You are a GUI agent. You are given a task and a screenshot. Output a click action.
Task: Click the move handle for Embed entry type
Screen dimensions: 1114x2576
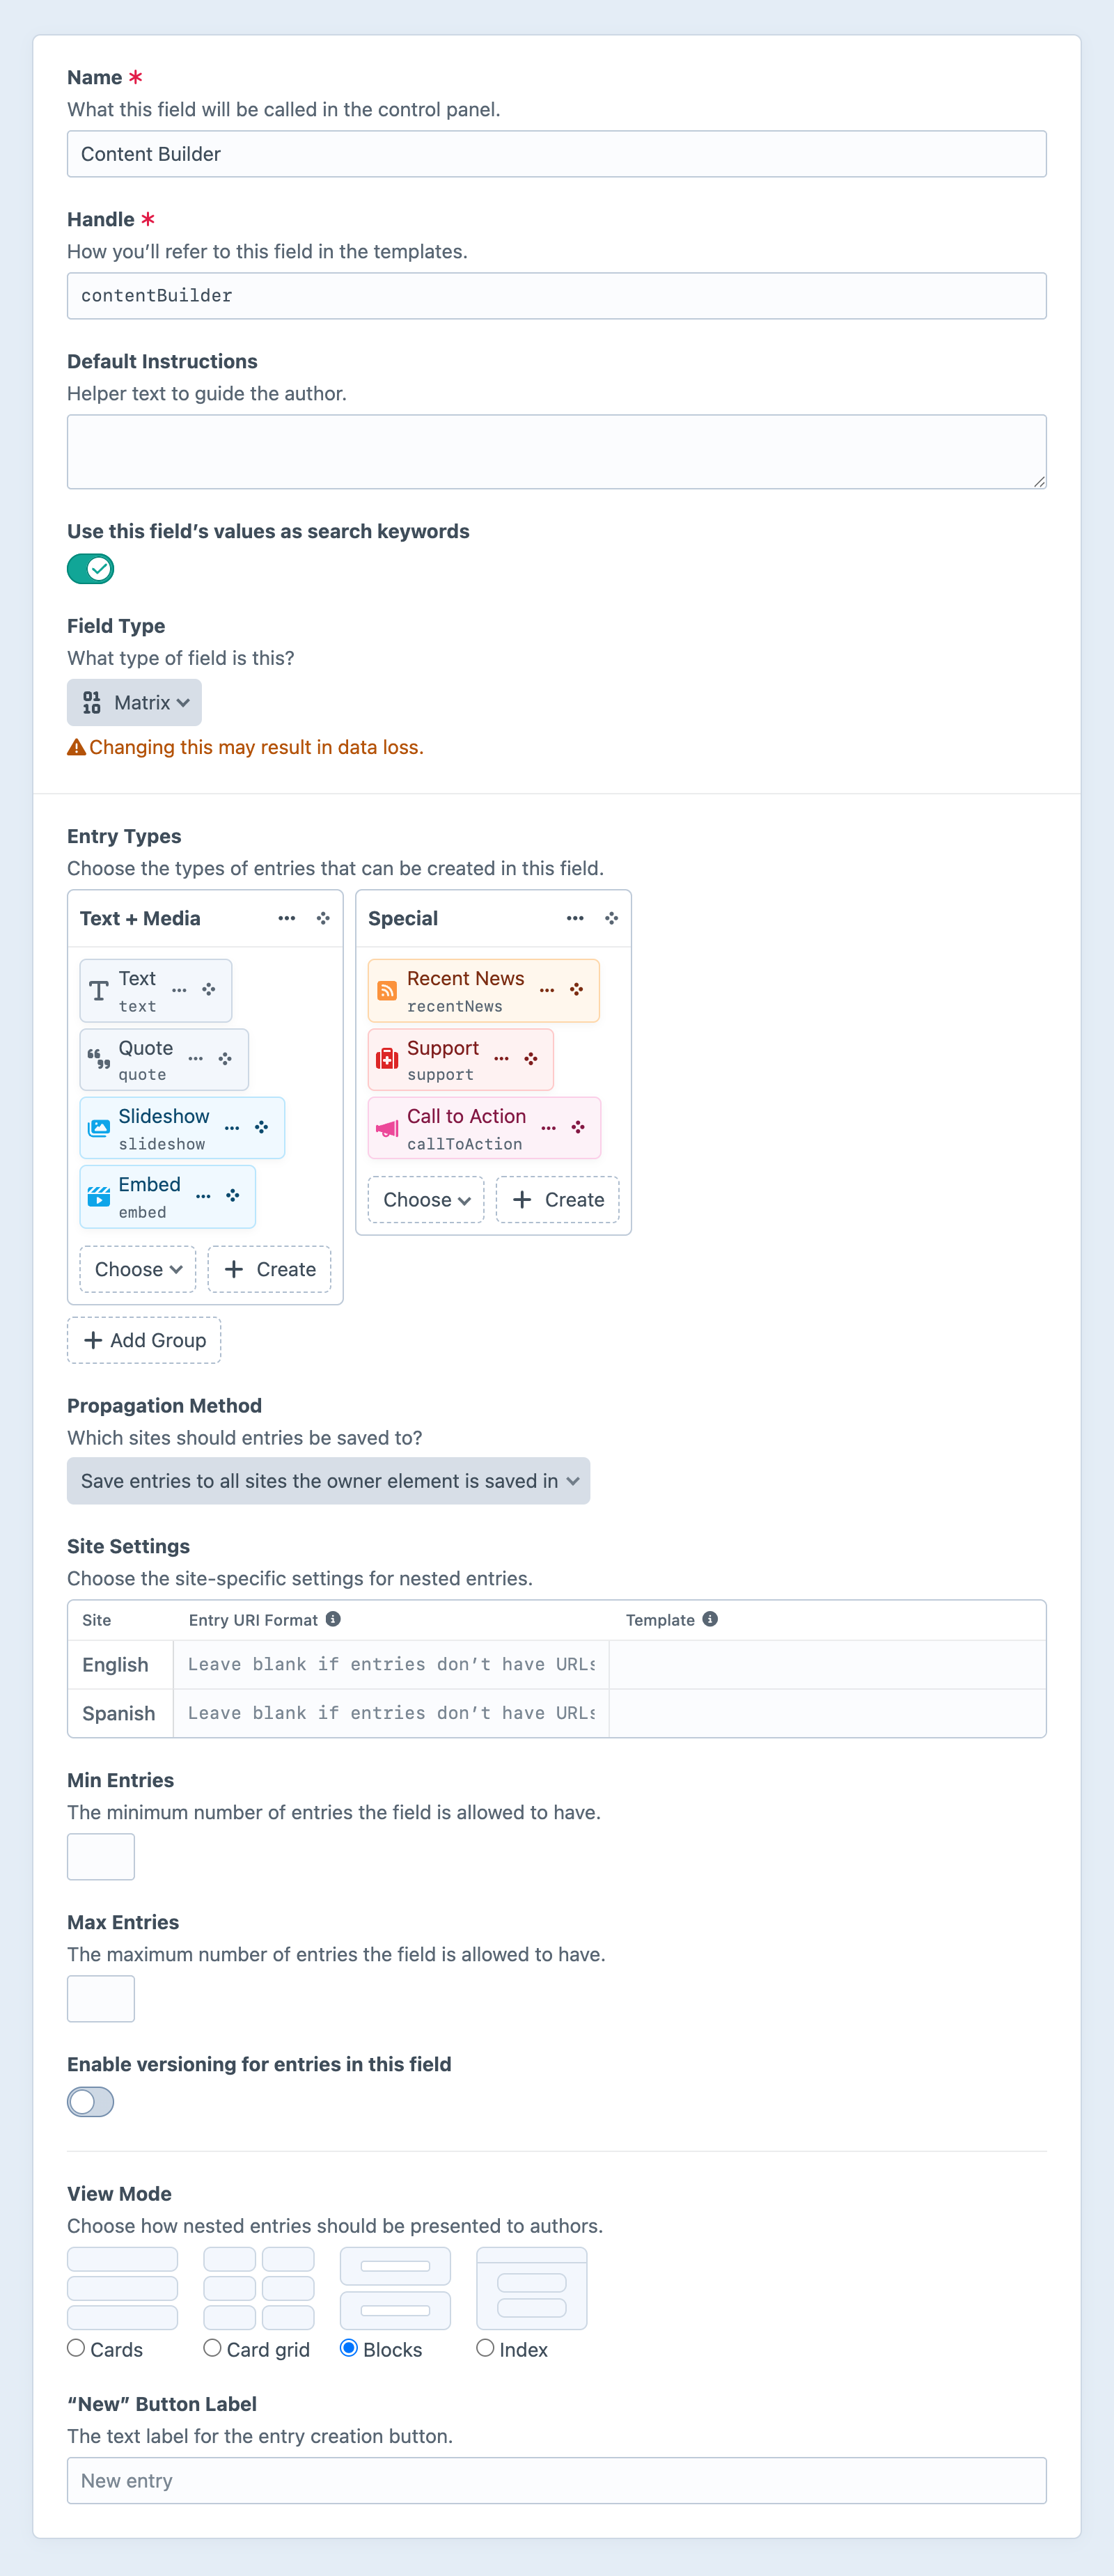click(233, 1196)
